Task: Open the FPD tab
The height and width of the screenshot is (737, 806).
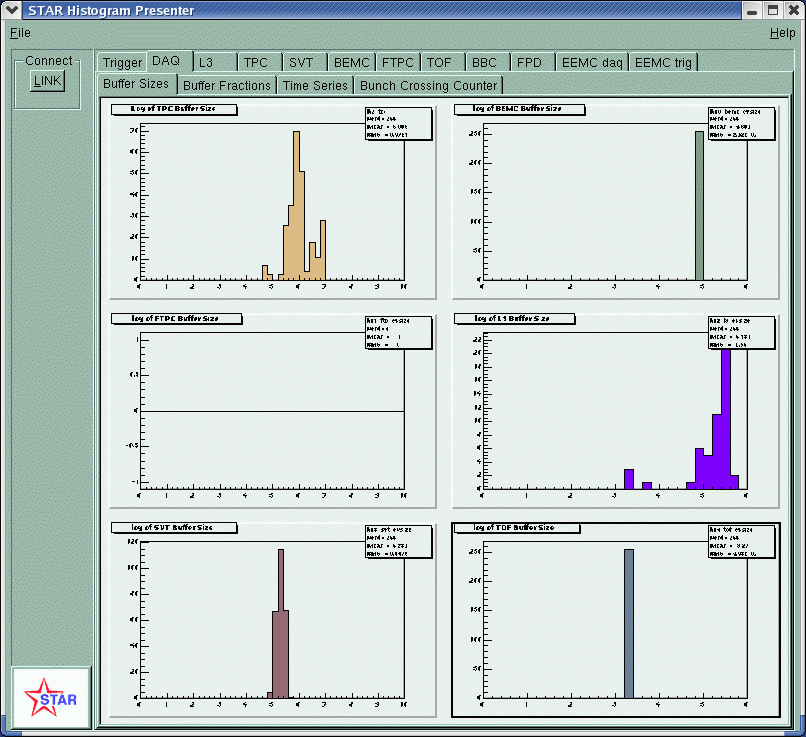Action: (x=534, y=62)
